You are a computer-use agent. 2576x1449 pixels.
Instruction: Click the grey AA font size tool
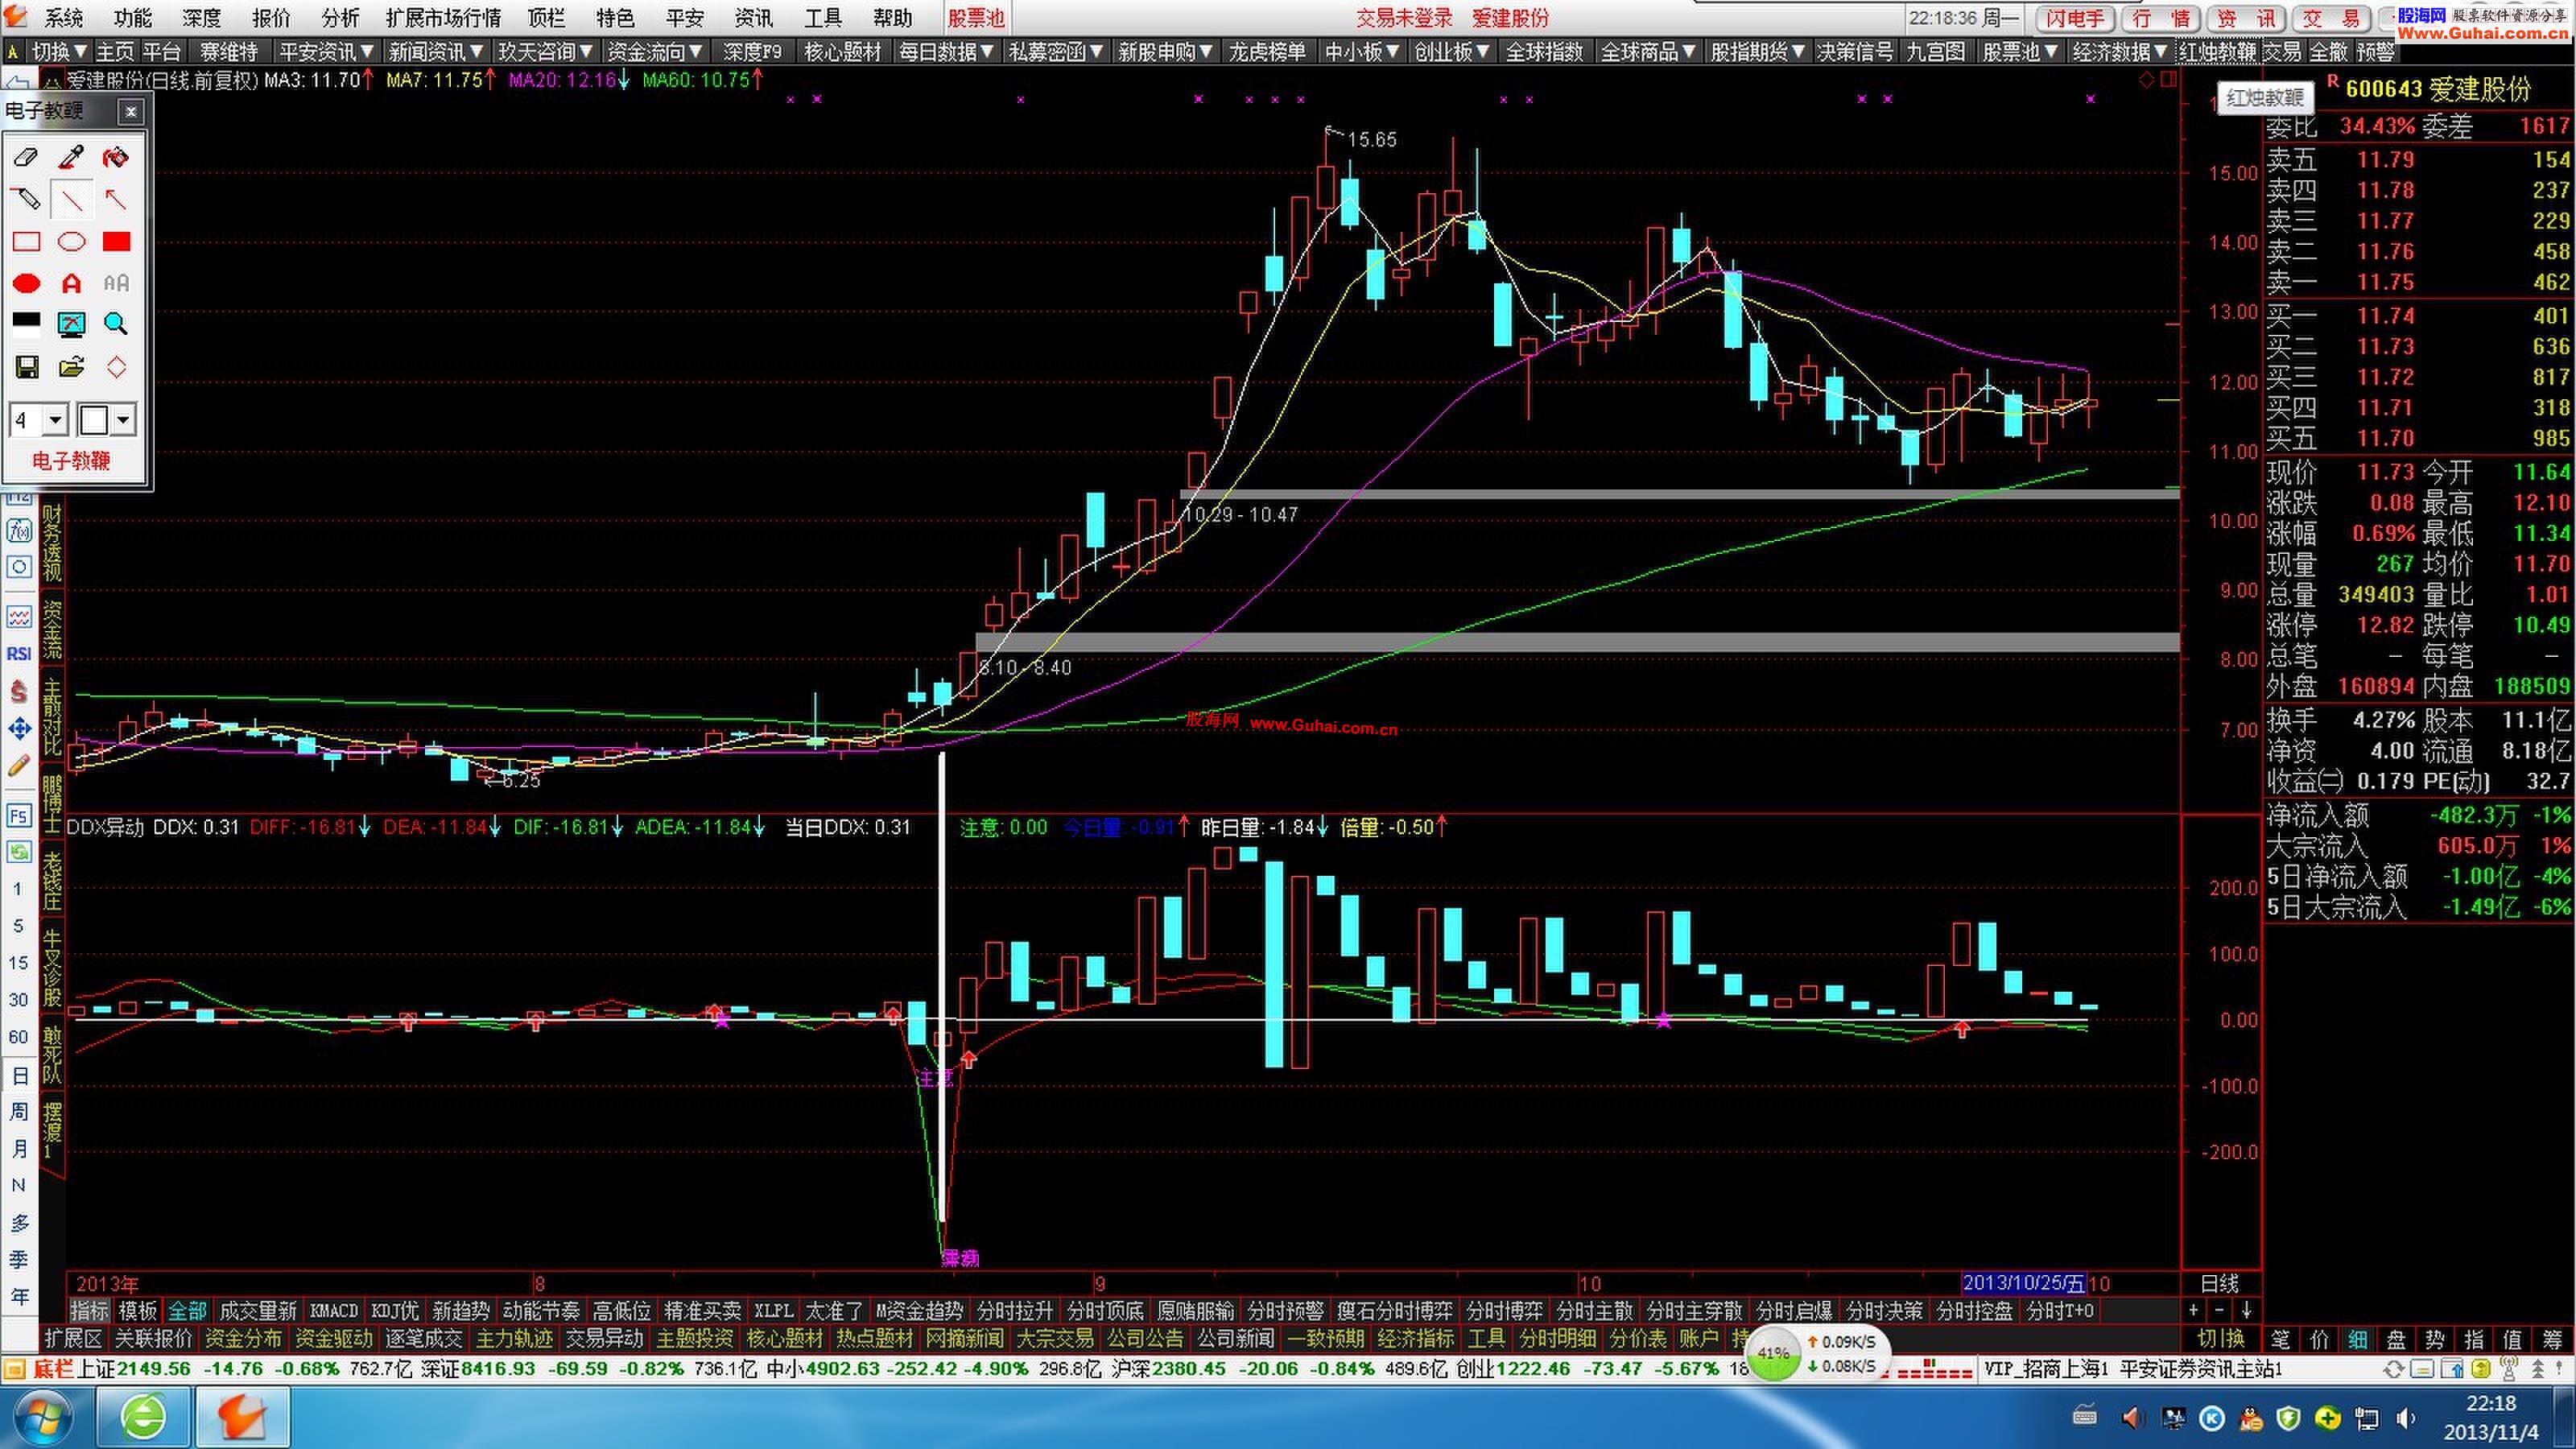[x=116, y=283]
